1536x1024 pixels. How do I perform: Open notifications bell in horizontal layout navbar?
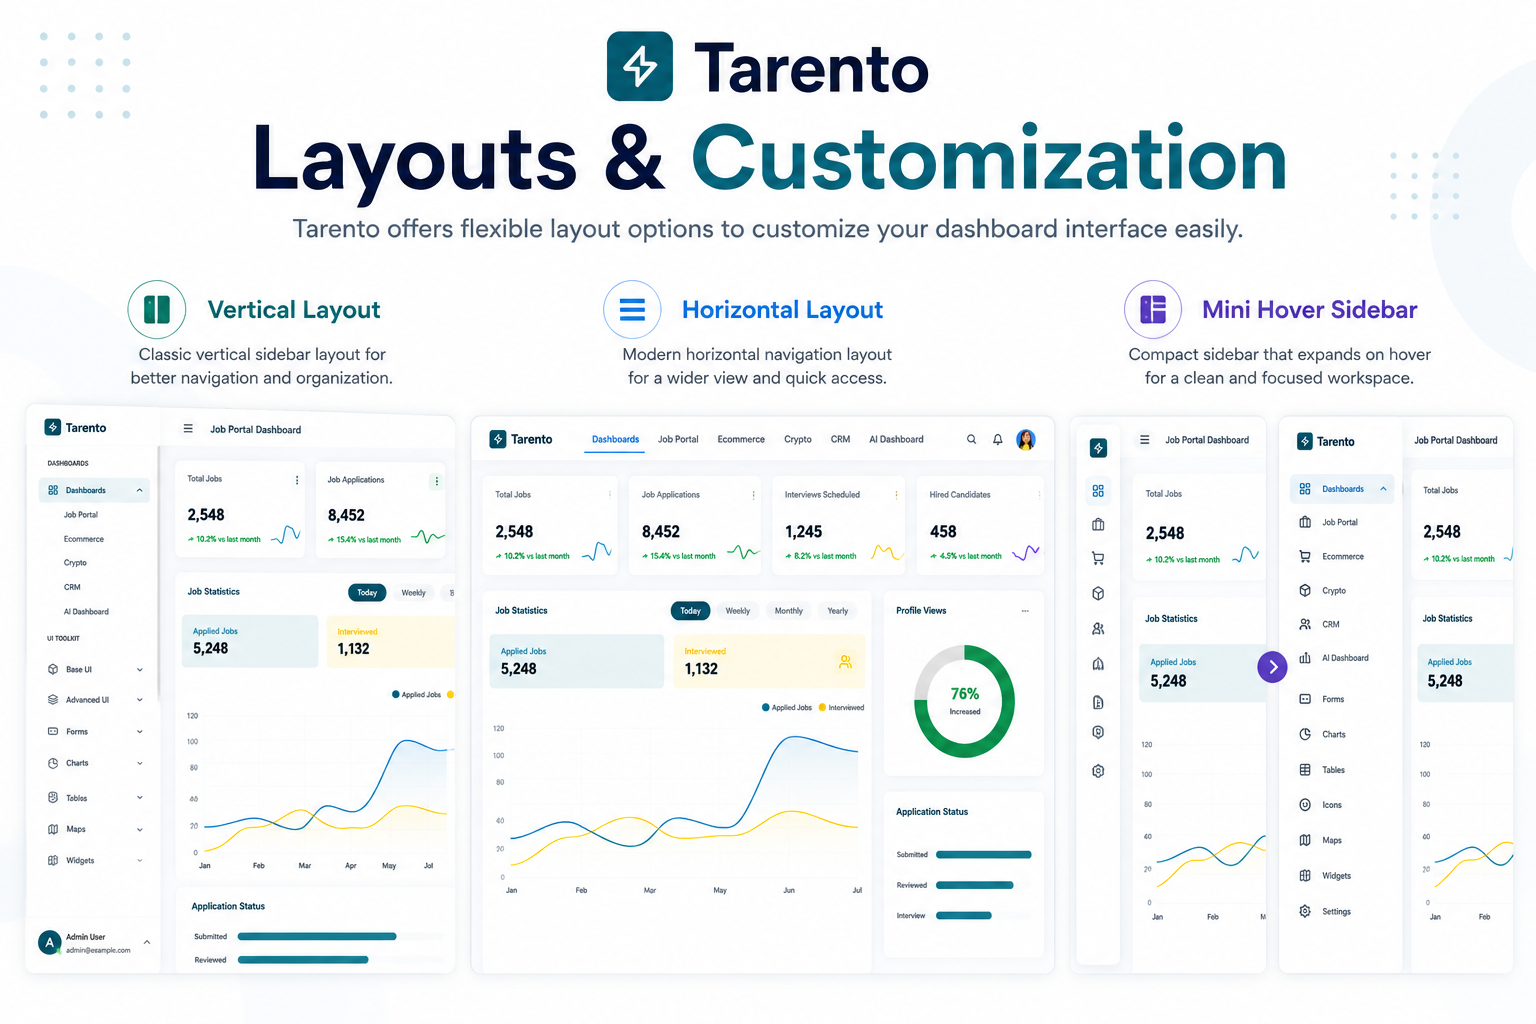pyautogui.click(x=997, y=439)
